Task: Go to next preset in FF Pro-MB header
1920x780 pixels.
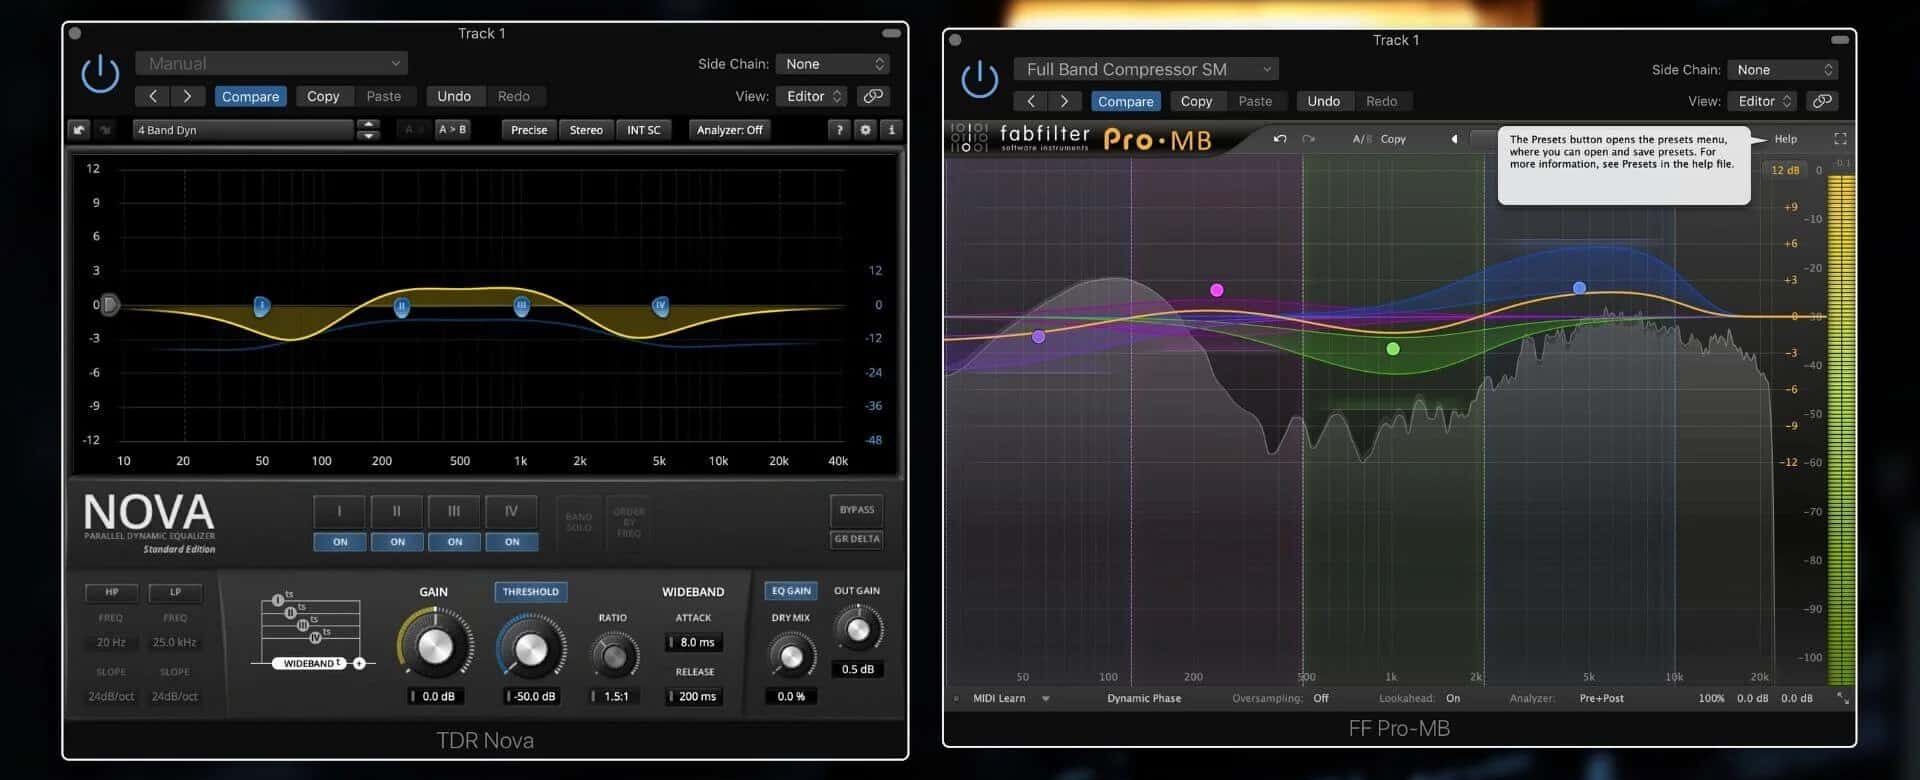Action: click(1065, 101)
